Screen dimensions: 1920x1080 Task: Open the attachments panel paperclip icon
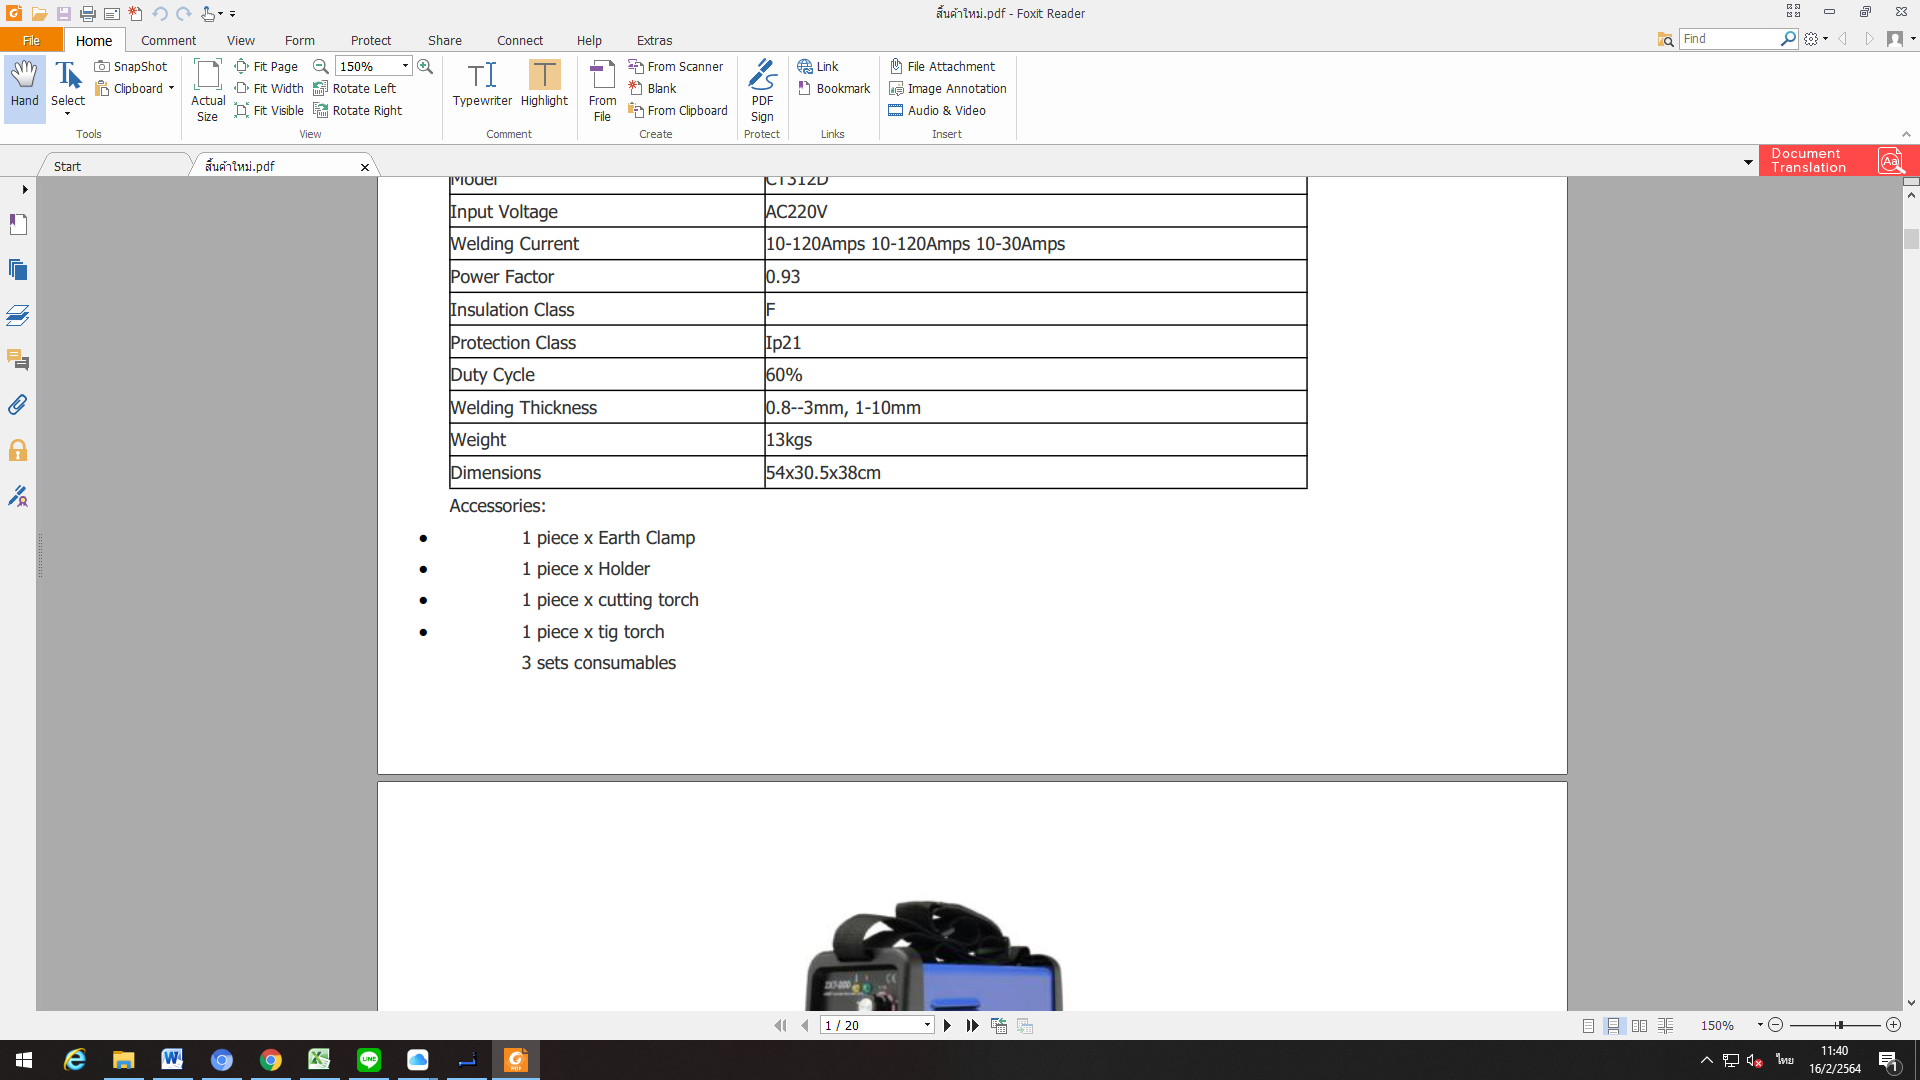18,405
